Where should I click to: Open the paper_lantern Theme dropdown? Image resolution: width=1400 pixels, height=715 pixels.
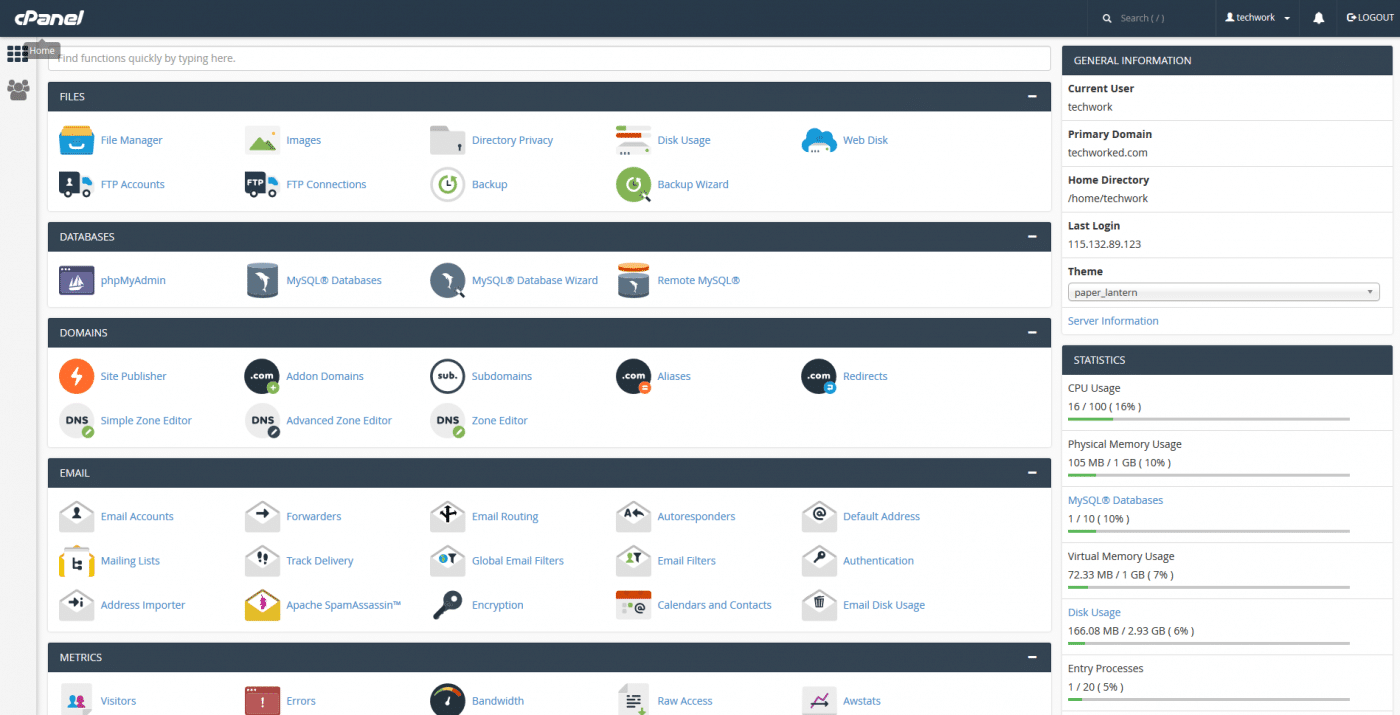point(1223,291)
